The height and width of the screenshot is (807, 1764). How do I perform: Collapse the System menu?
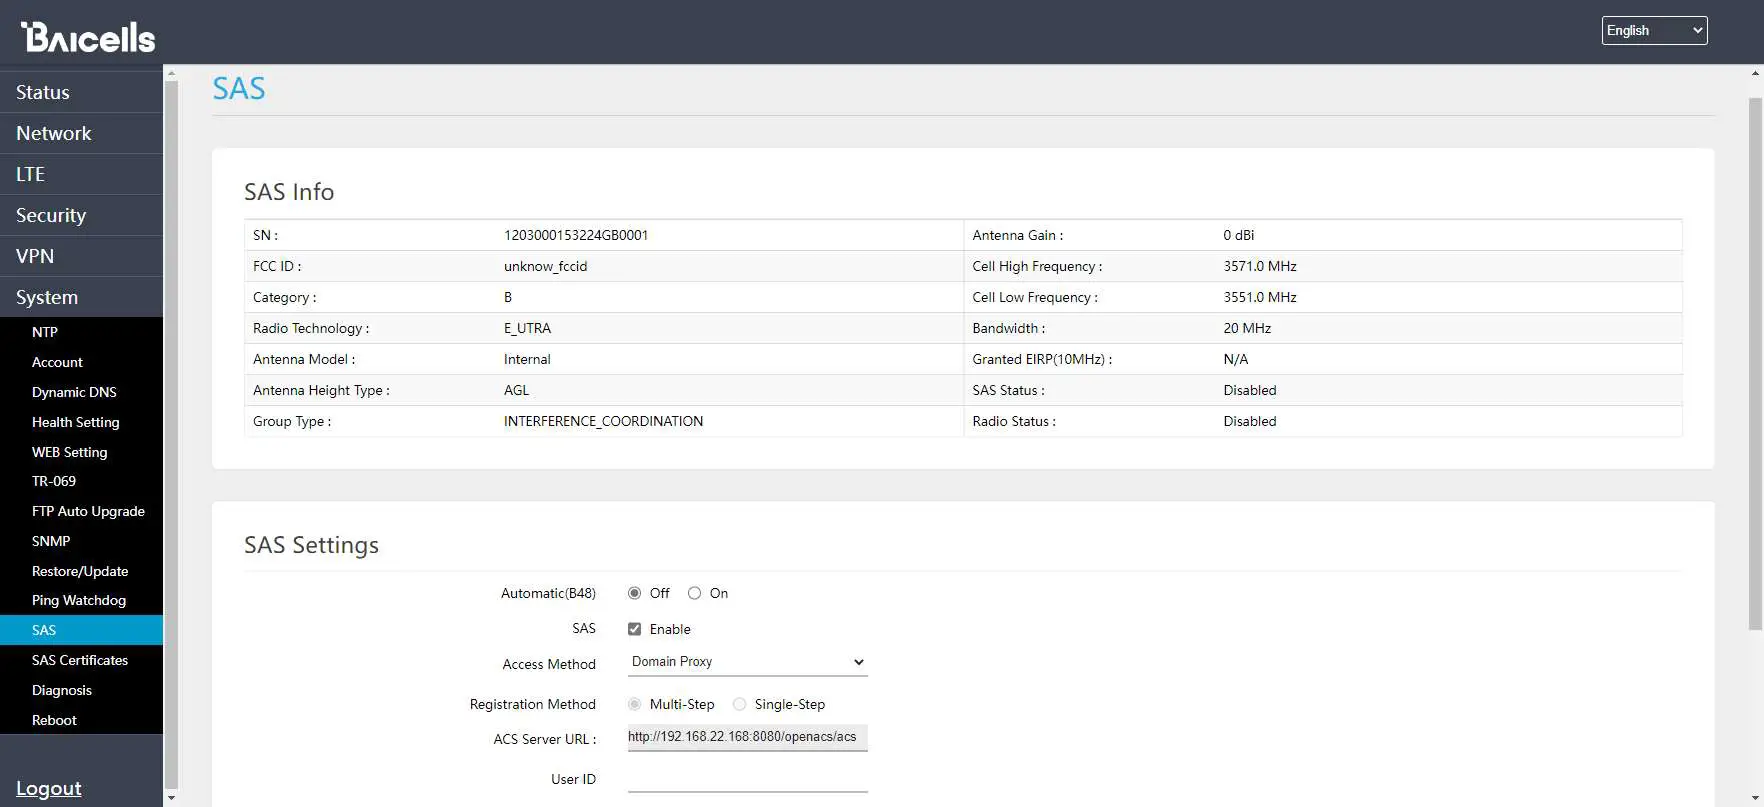pyautogui.click(x=47, y=297)
